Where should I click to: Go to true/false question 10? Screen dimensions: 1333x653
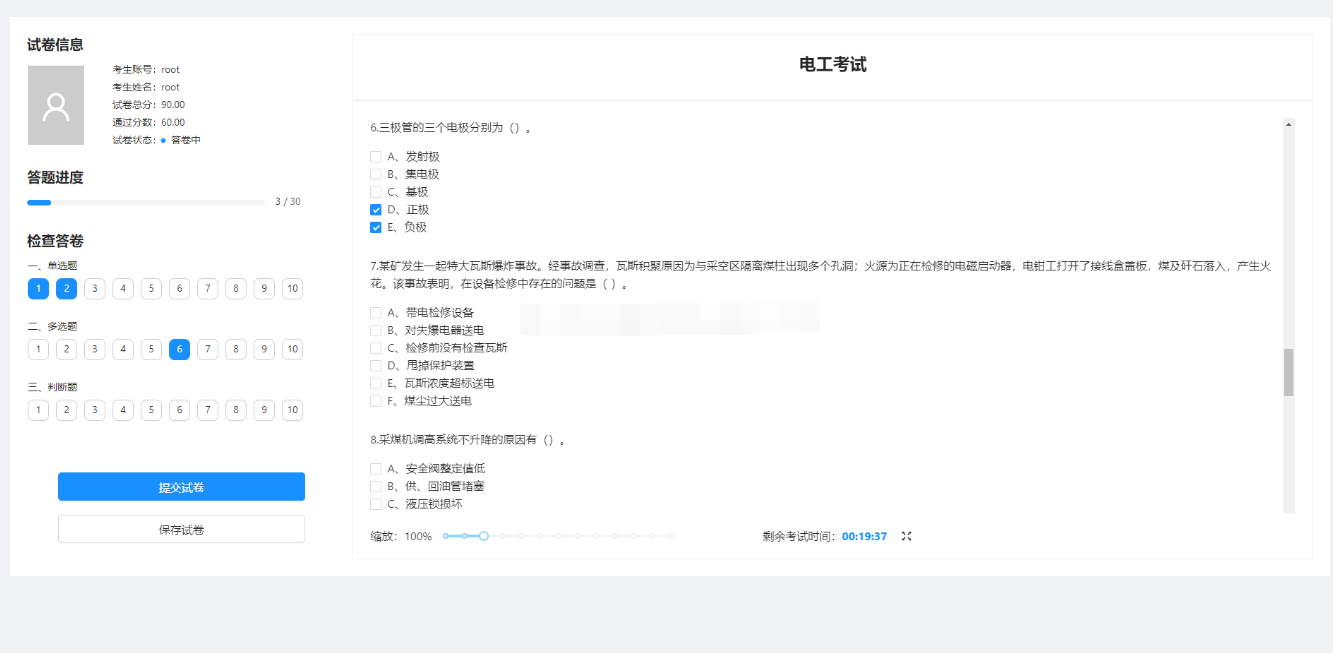click(x=292, y=410)
